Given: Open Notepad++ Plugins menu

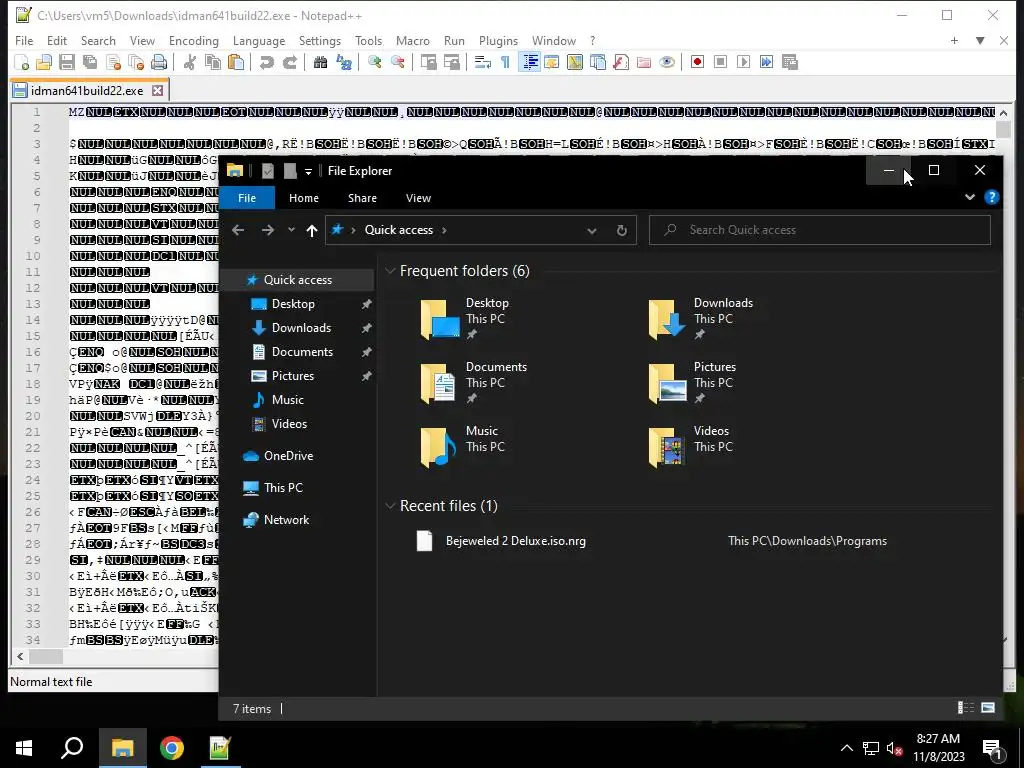Looking at the screenshot, I should [498, 40].
